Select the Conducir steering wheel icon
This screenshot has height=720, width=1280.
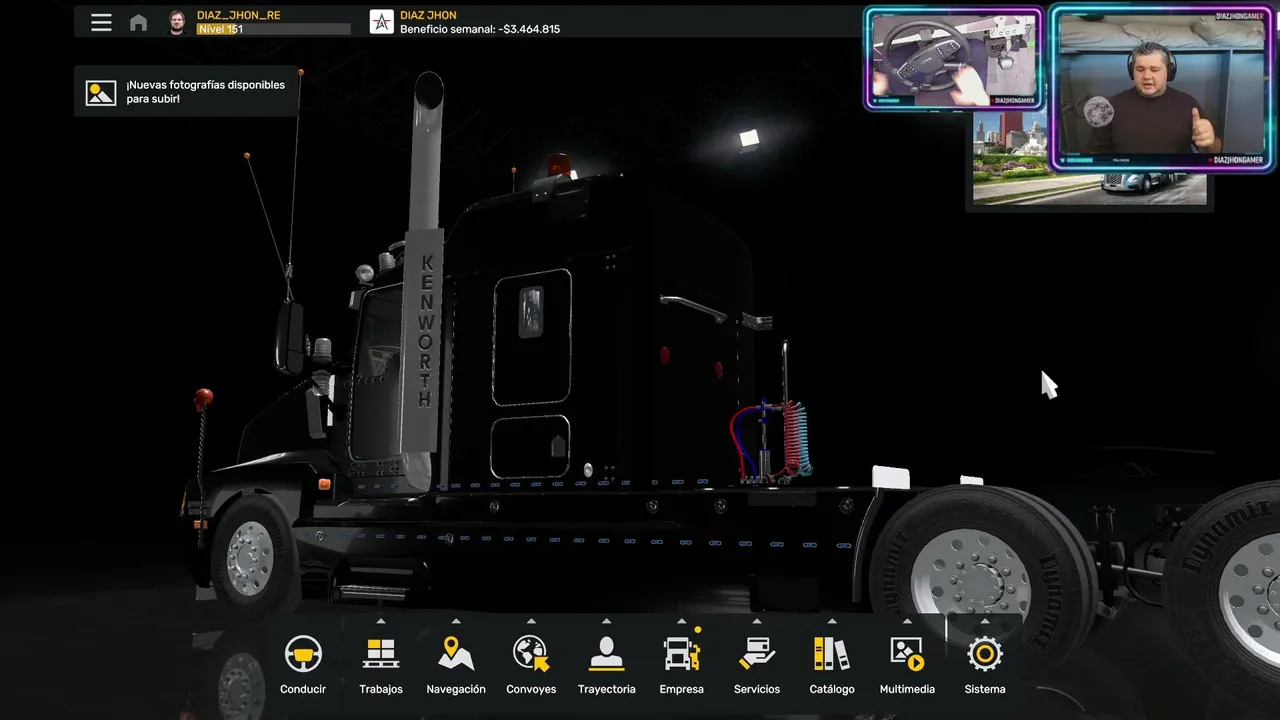[x=303, y=653]
